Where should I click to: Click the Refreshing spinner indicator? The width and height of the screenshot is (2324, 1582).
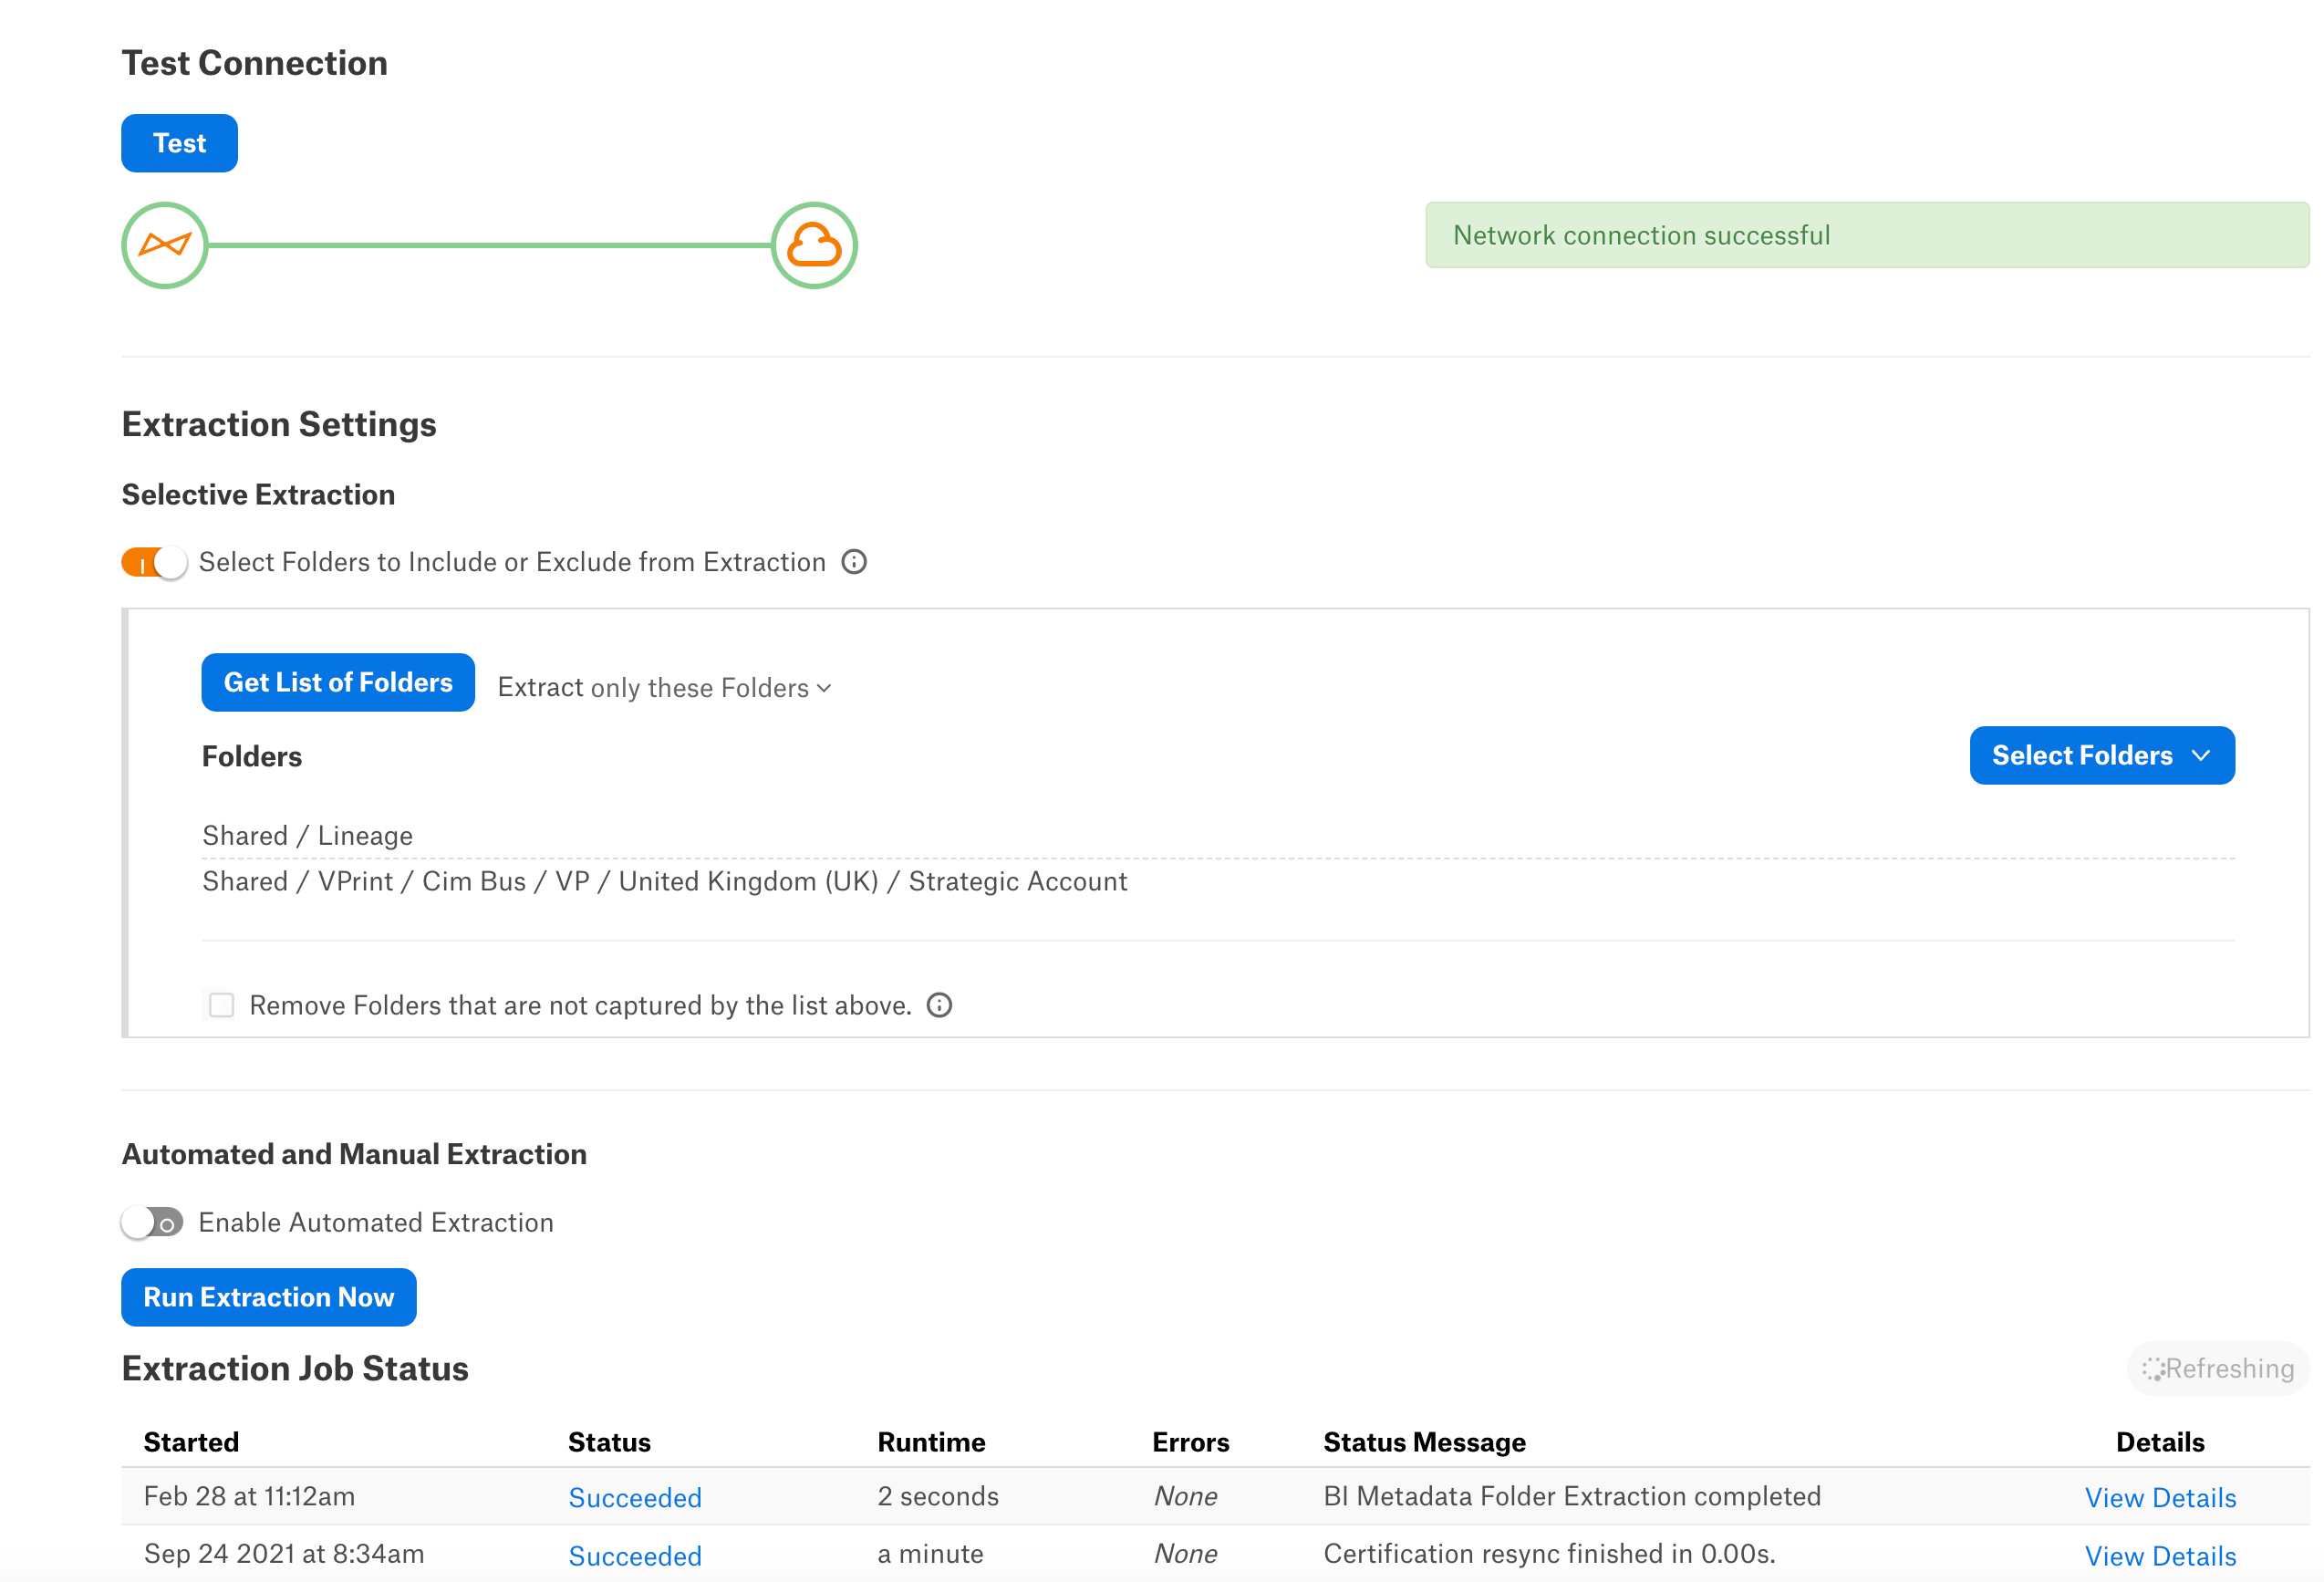click(x=2217, y=1368)
